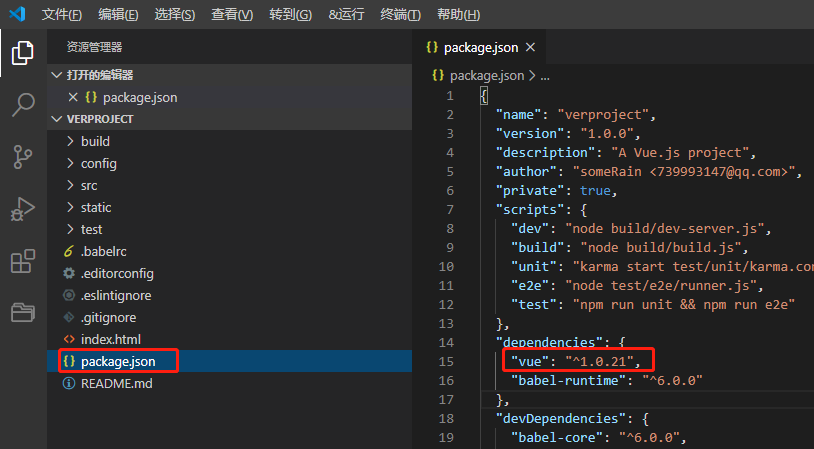Open the 查看(V) menu
Screen dimensions: 814x449
pos(232,15)
